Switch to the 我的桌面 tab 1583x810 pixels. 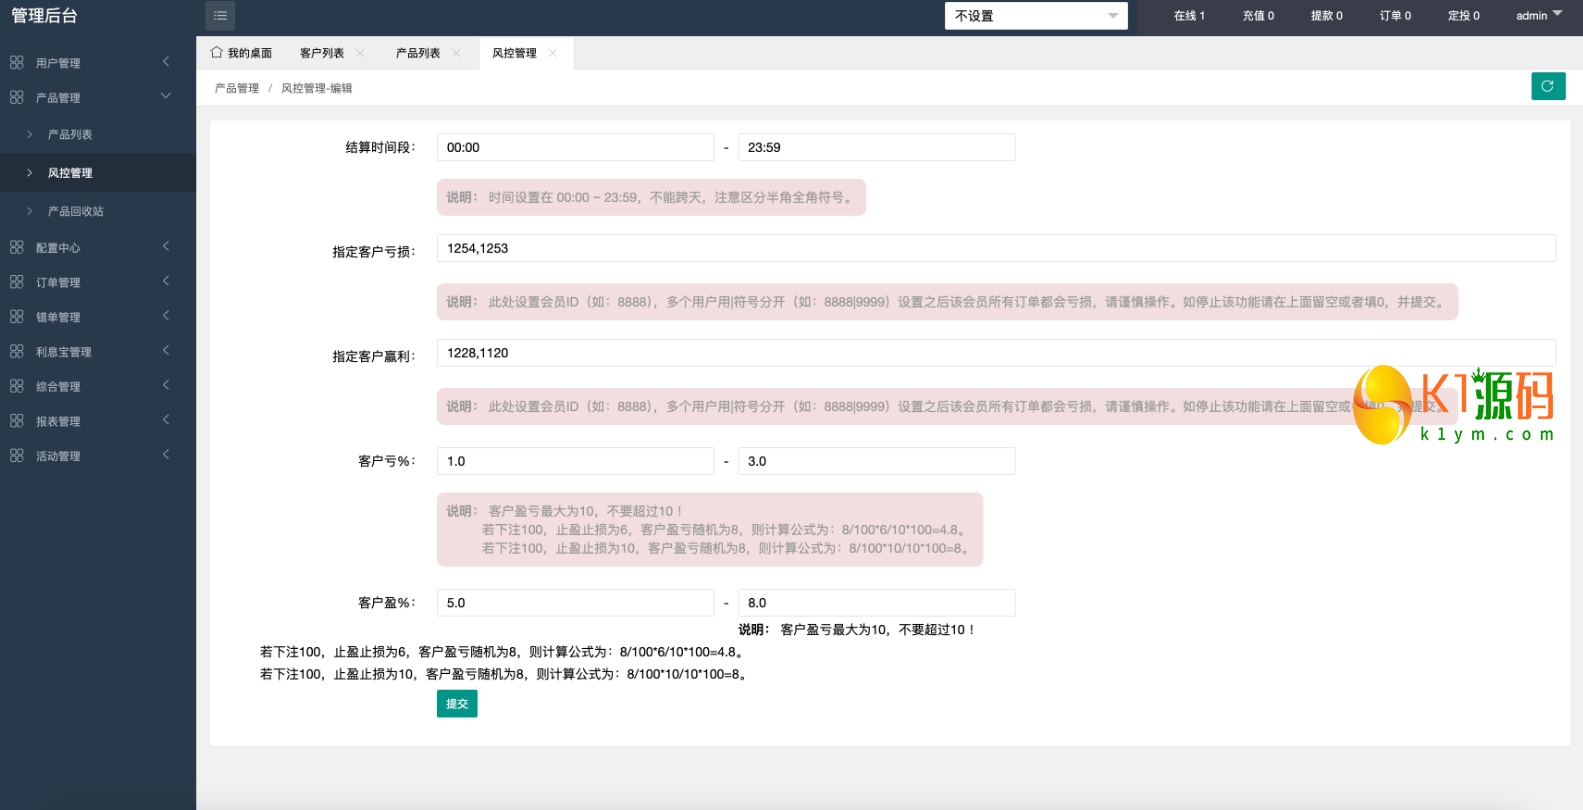(x=241, y=53)
